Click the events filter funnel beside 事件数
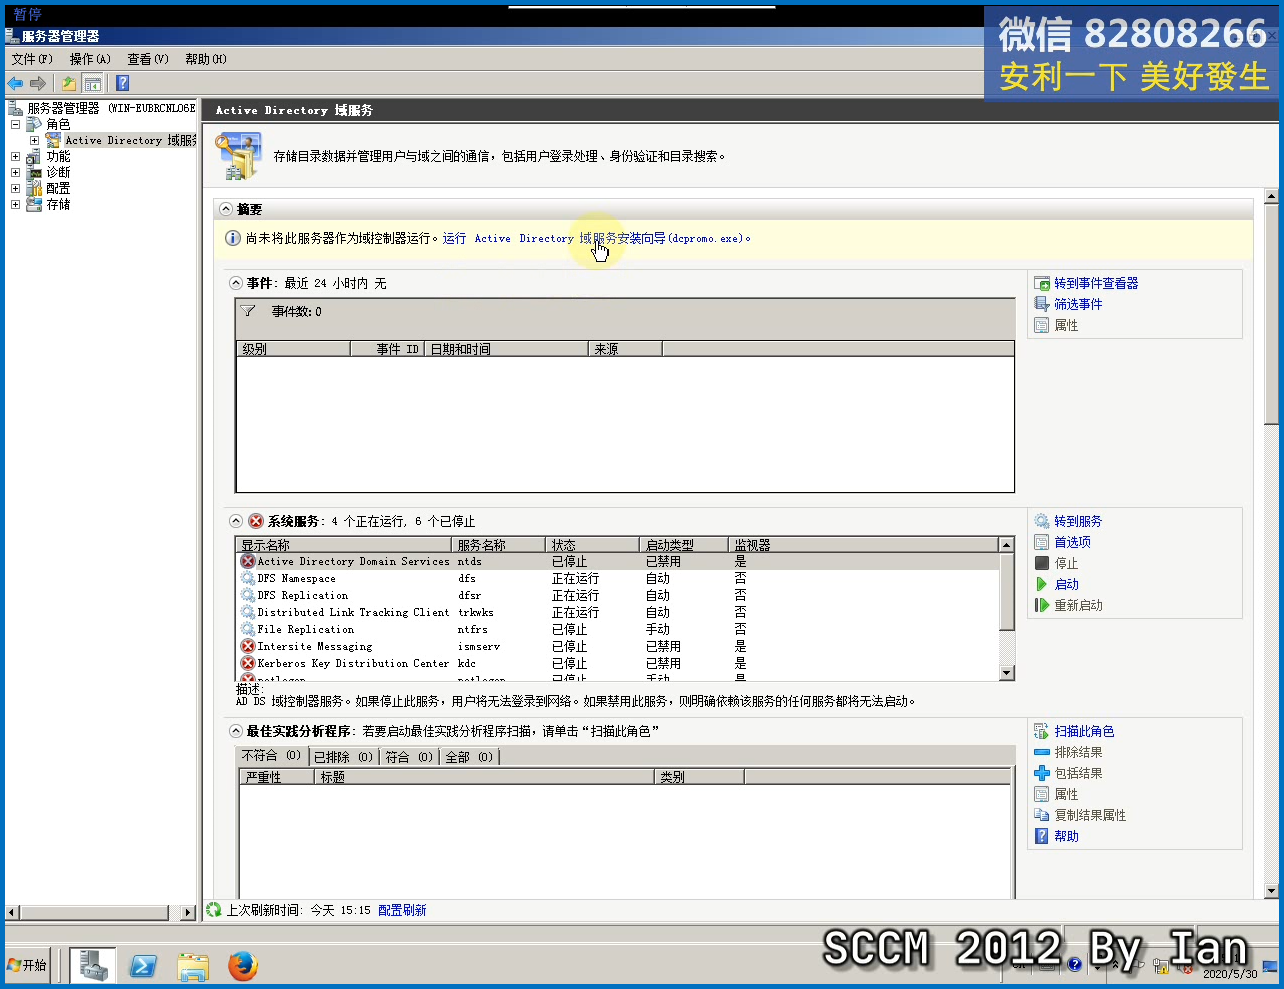Viewport: 1284px width, 989px height. [248, 311]
